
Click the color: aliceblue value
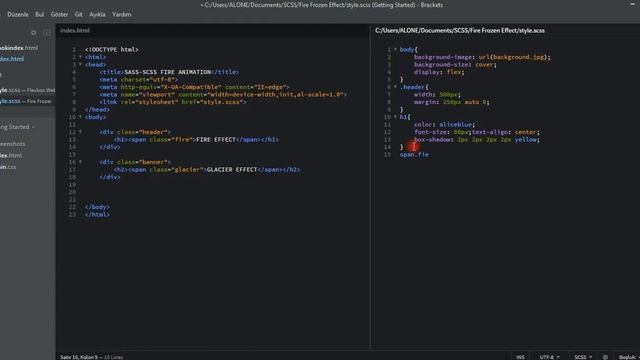pos(457,124)
